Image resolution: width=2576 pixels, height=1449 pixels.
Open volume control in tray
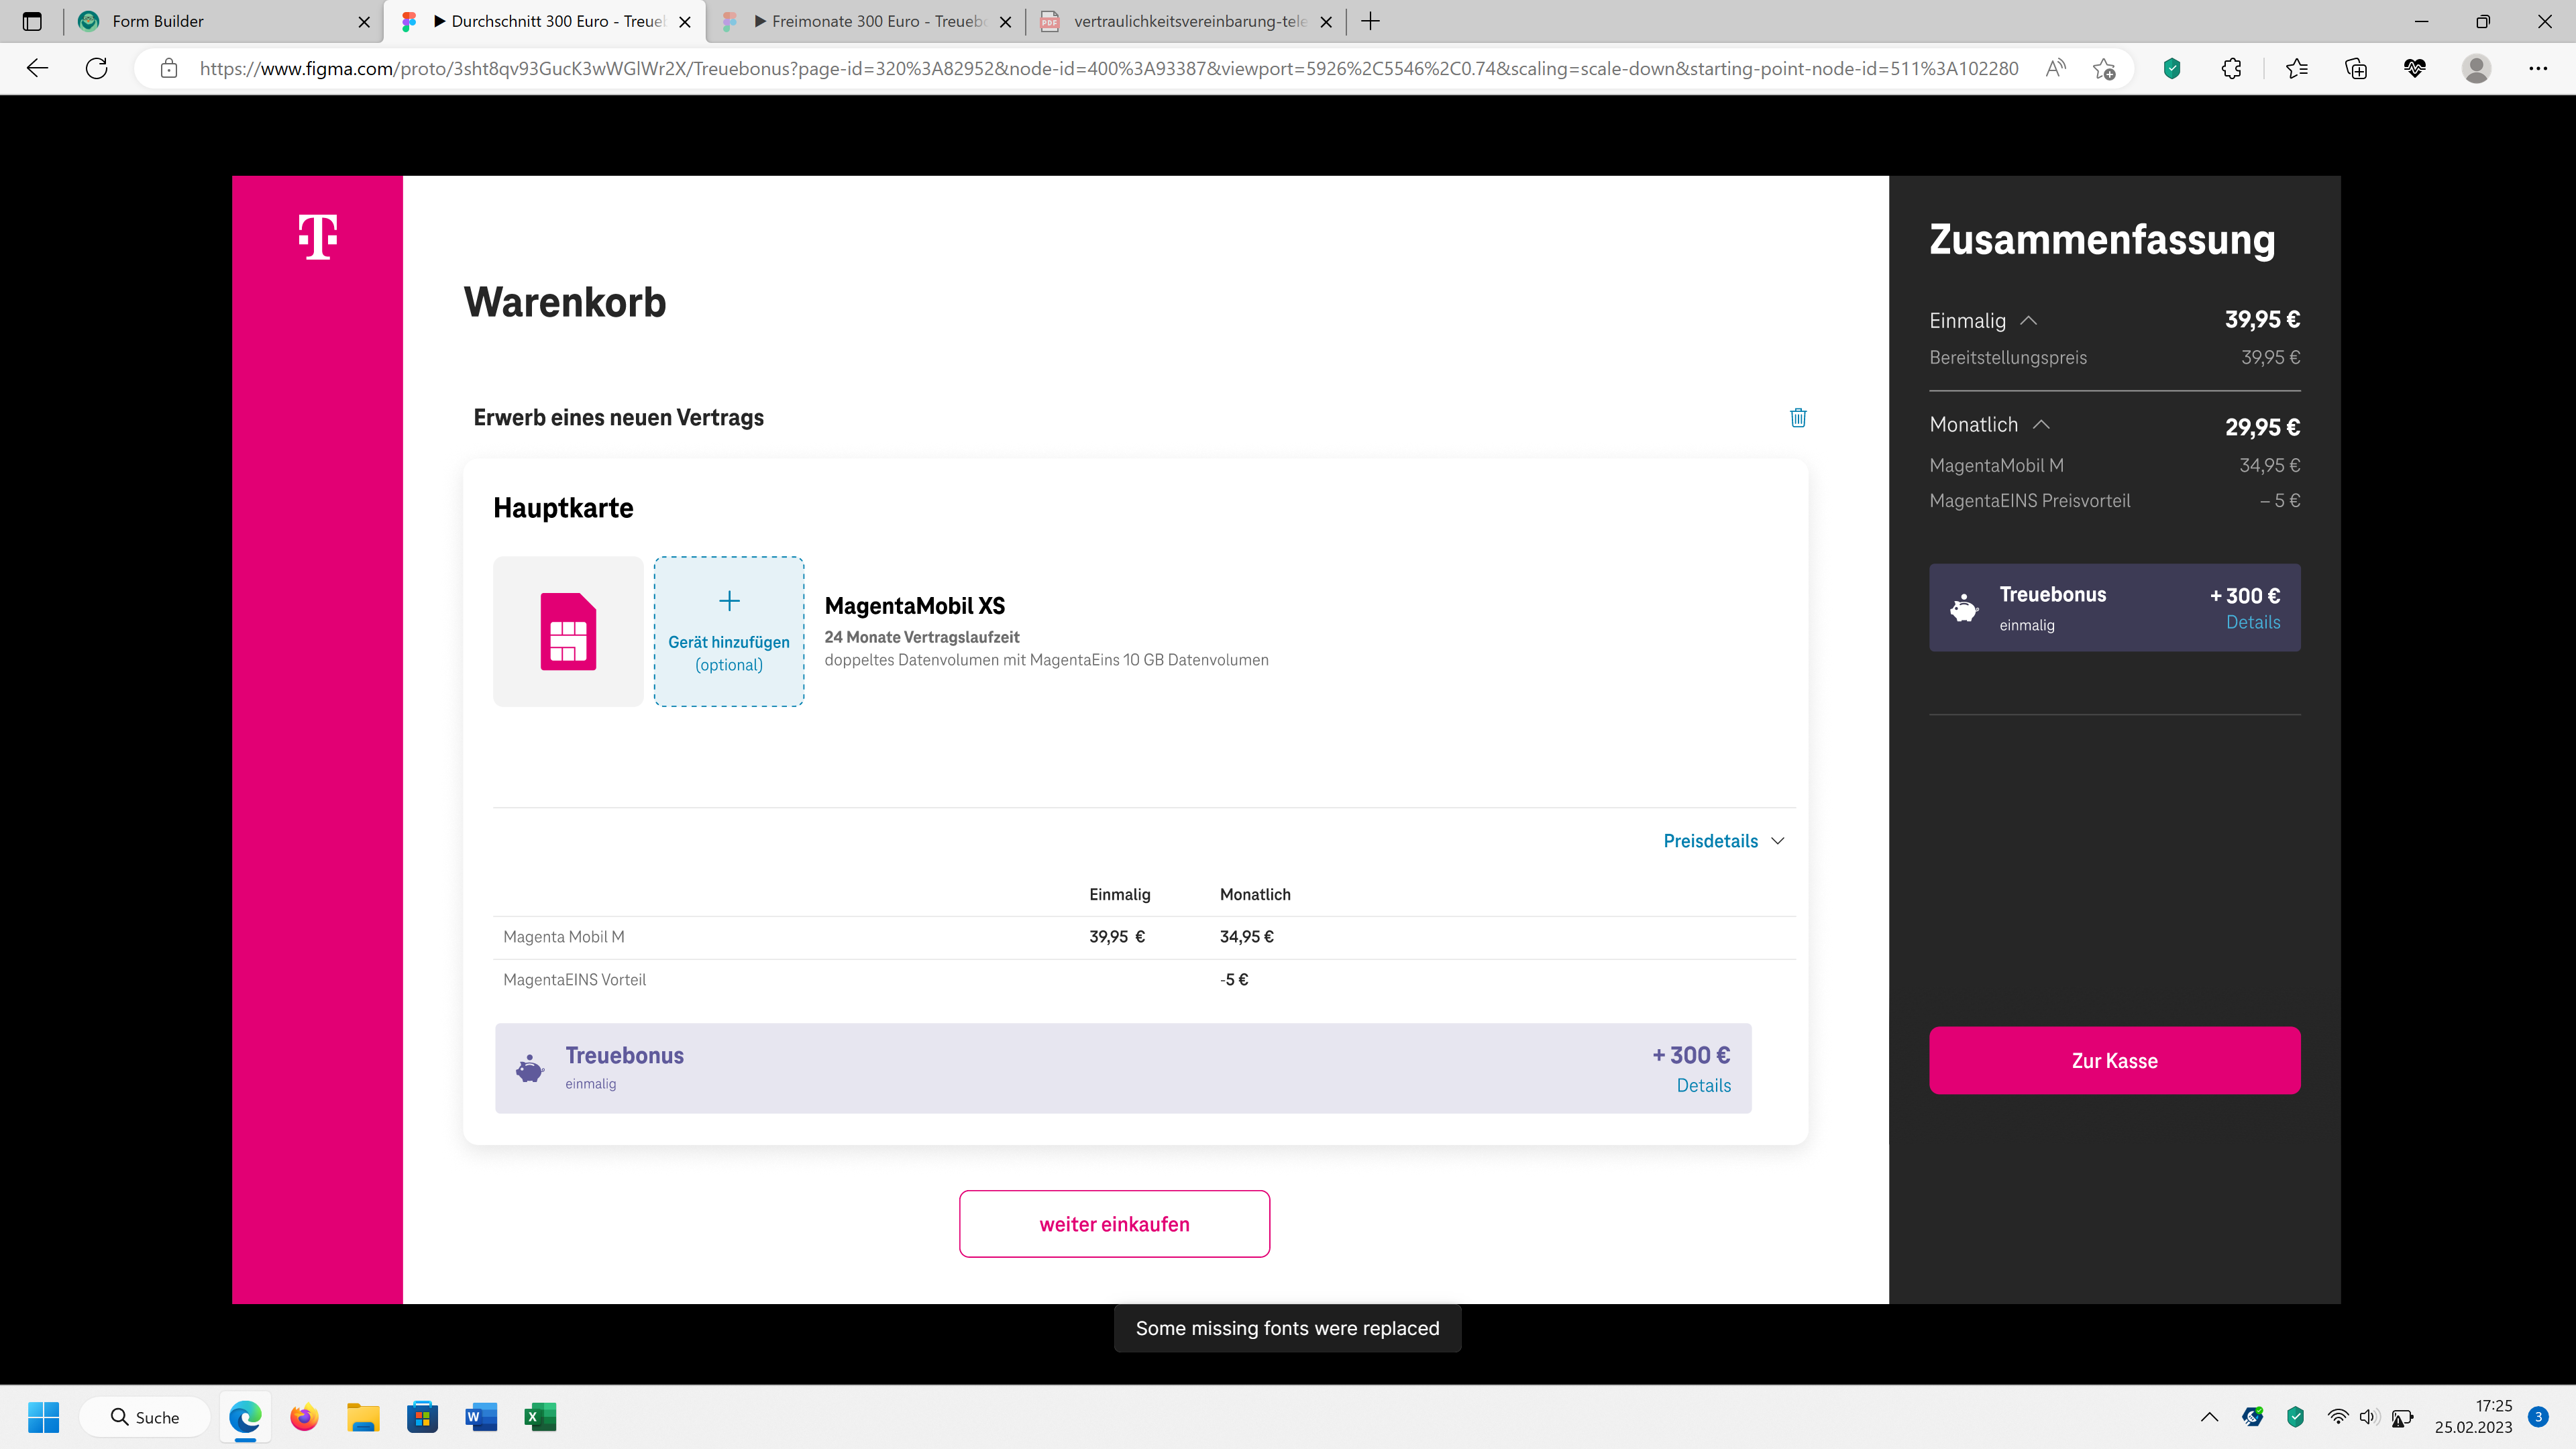point(2368,1417)
